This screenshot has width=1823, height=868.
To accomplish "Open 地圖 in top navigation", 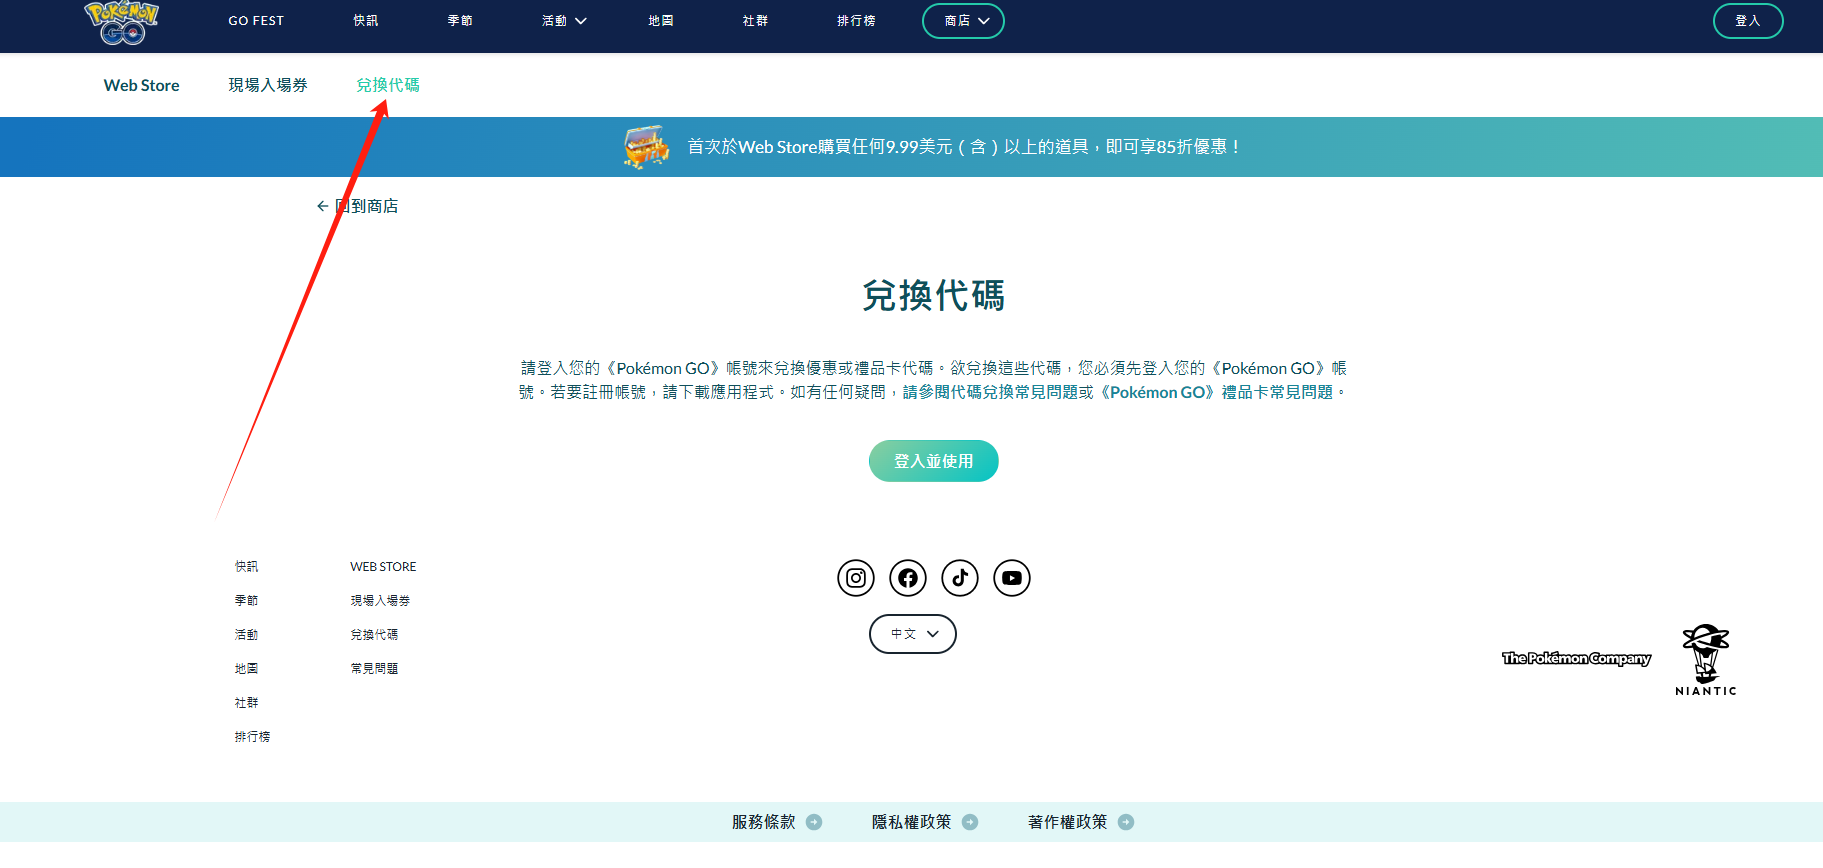I will click(x=661, y=21).
